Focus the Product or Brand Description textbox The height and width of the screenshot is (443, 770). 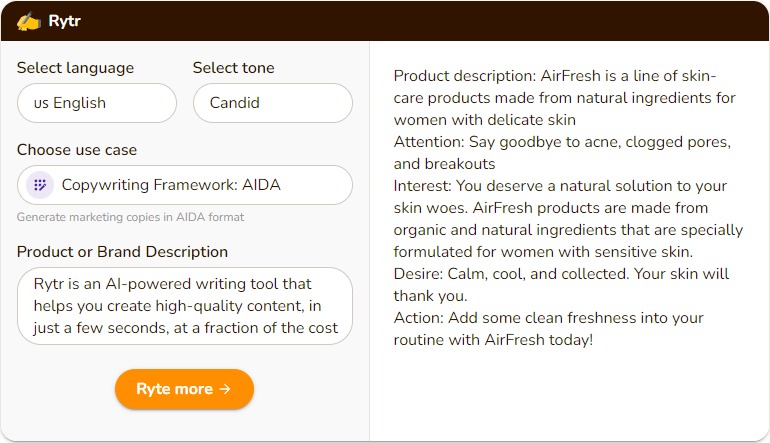185,306
